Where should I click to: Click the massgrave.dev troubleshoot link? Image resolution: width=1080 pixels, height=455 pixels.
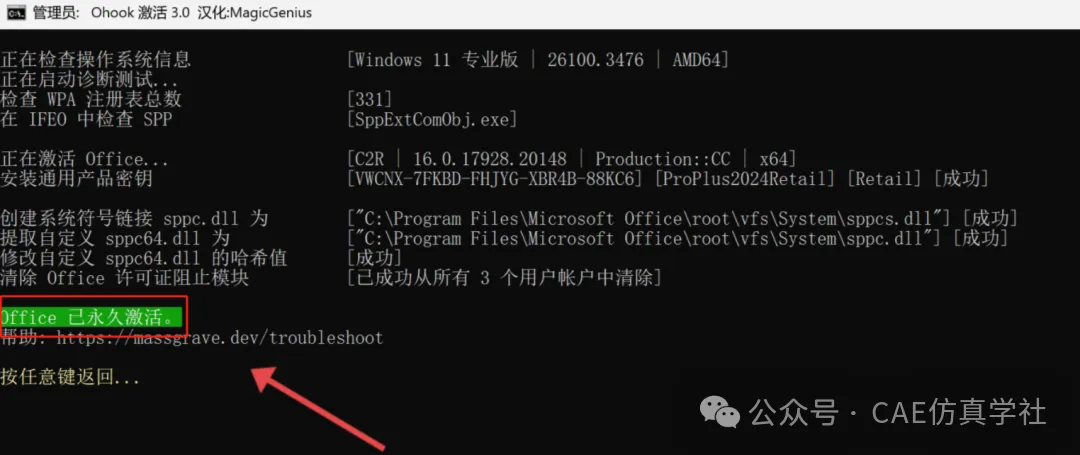pos(218,338)
